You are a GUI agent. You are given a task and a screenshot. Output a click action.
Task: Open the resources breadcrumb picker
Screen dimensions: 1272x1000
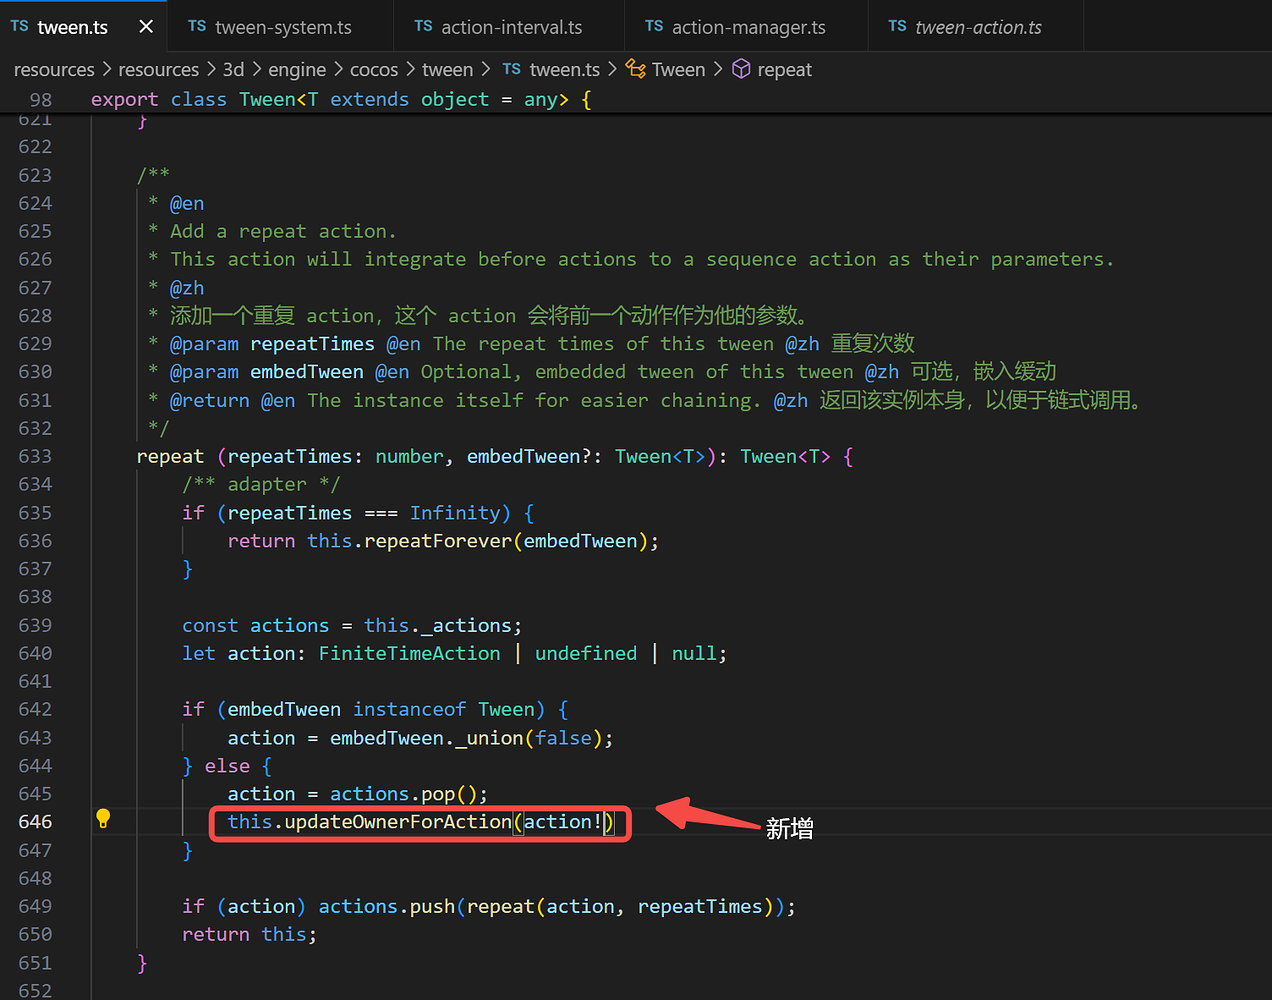(x=54, y=69)
